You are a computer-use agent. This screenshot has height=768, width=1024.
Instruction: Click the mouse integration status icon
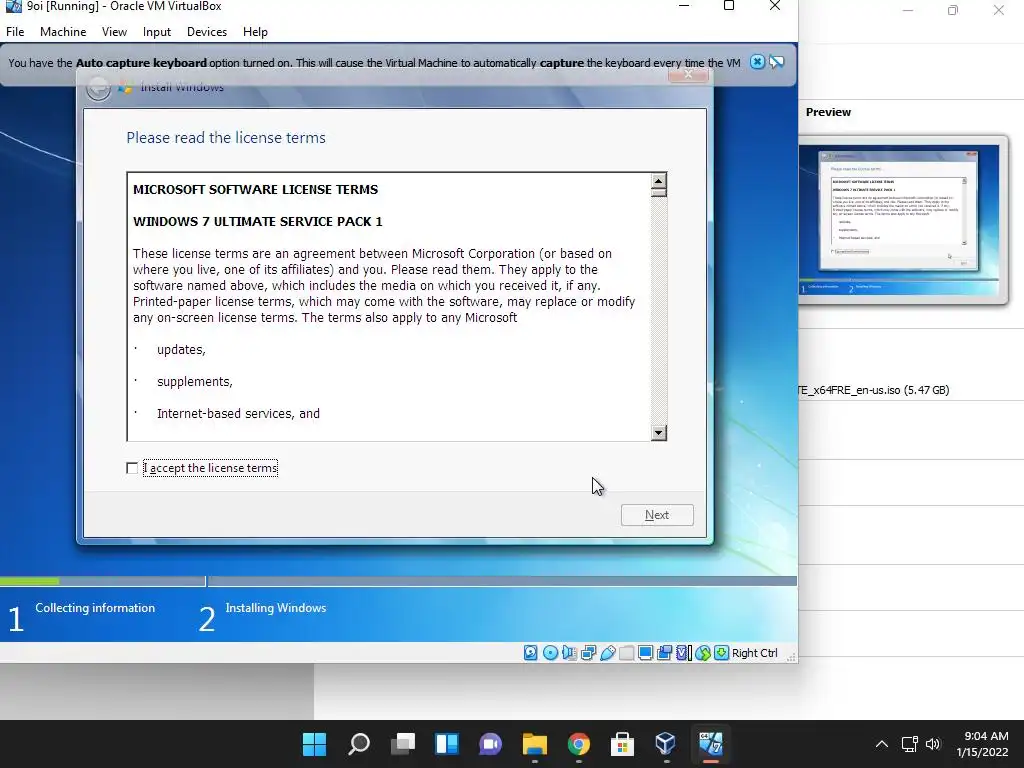(703, 652)
